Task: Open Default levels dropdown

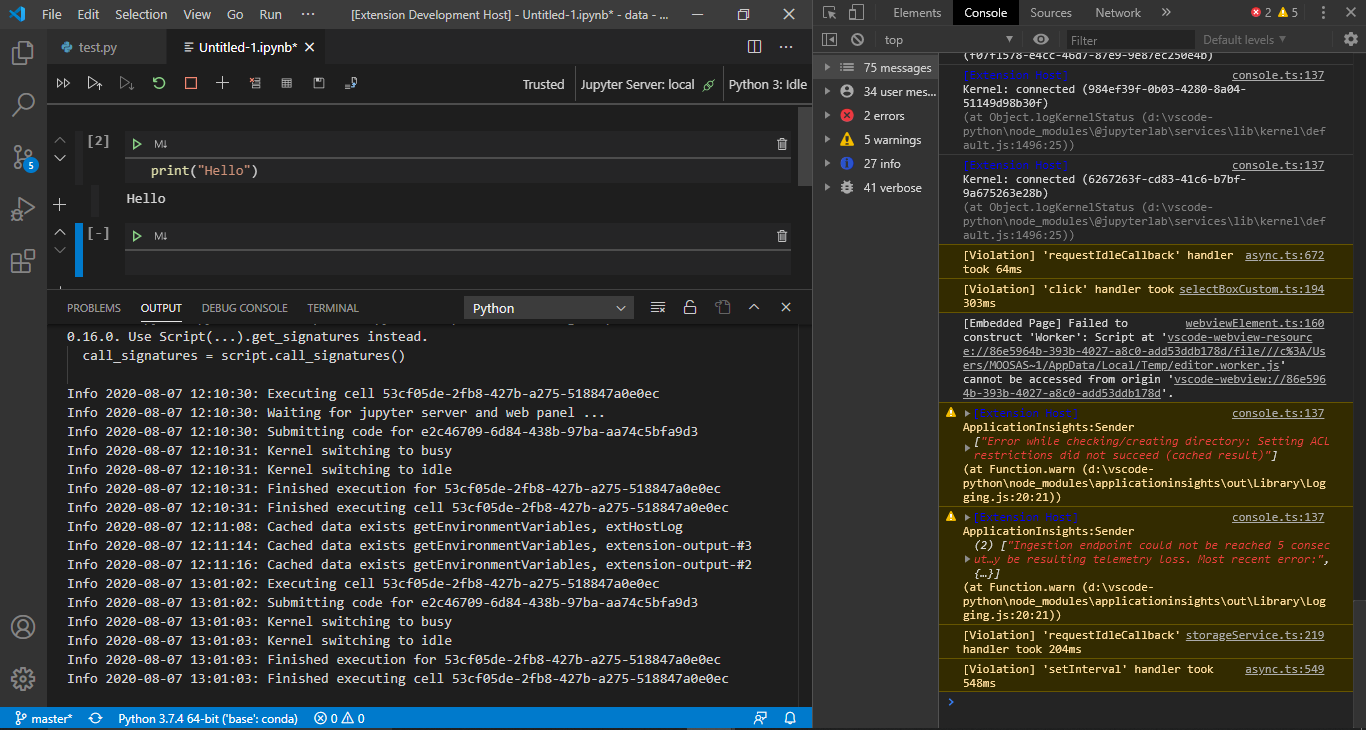Action: (x=1245, y=40)
